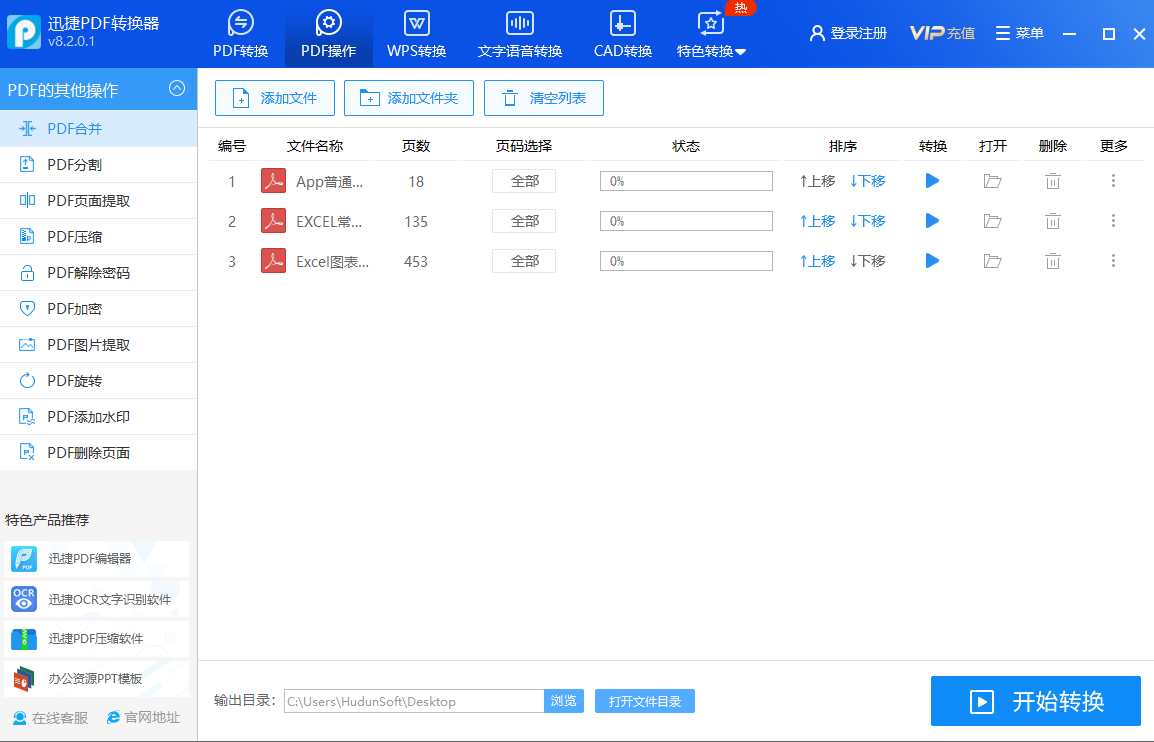1154x742 pixels.
Task: Open 官网地址 website link
Action: click(144, 718)
